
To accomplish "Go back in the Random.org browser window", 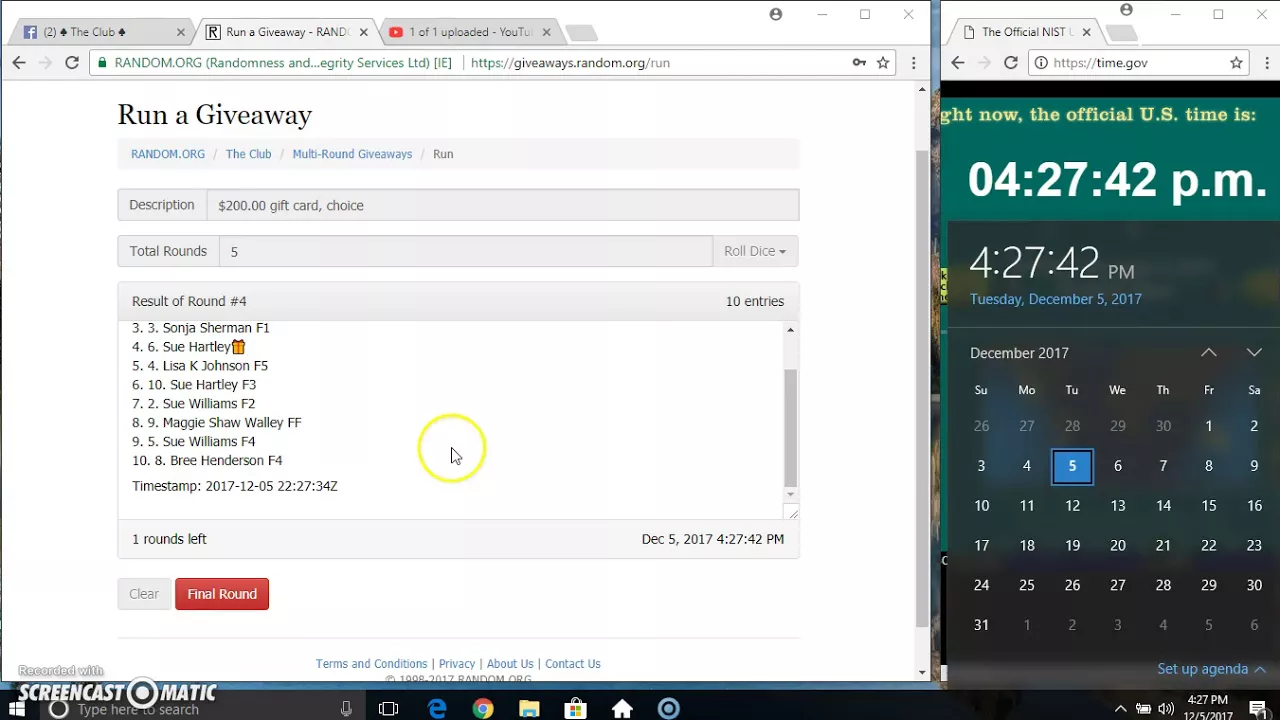I will coord(19,62).
